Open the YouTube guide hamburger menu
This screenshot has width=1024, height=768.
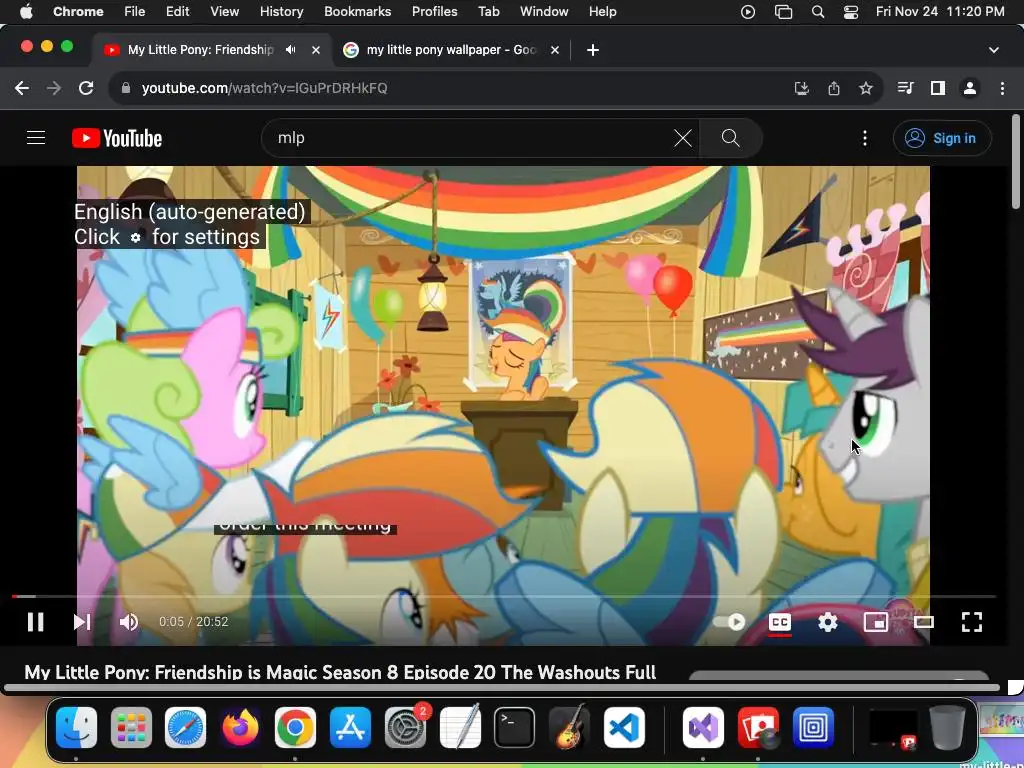[36, 138]
